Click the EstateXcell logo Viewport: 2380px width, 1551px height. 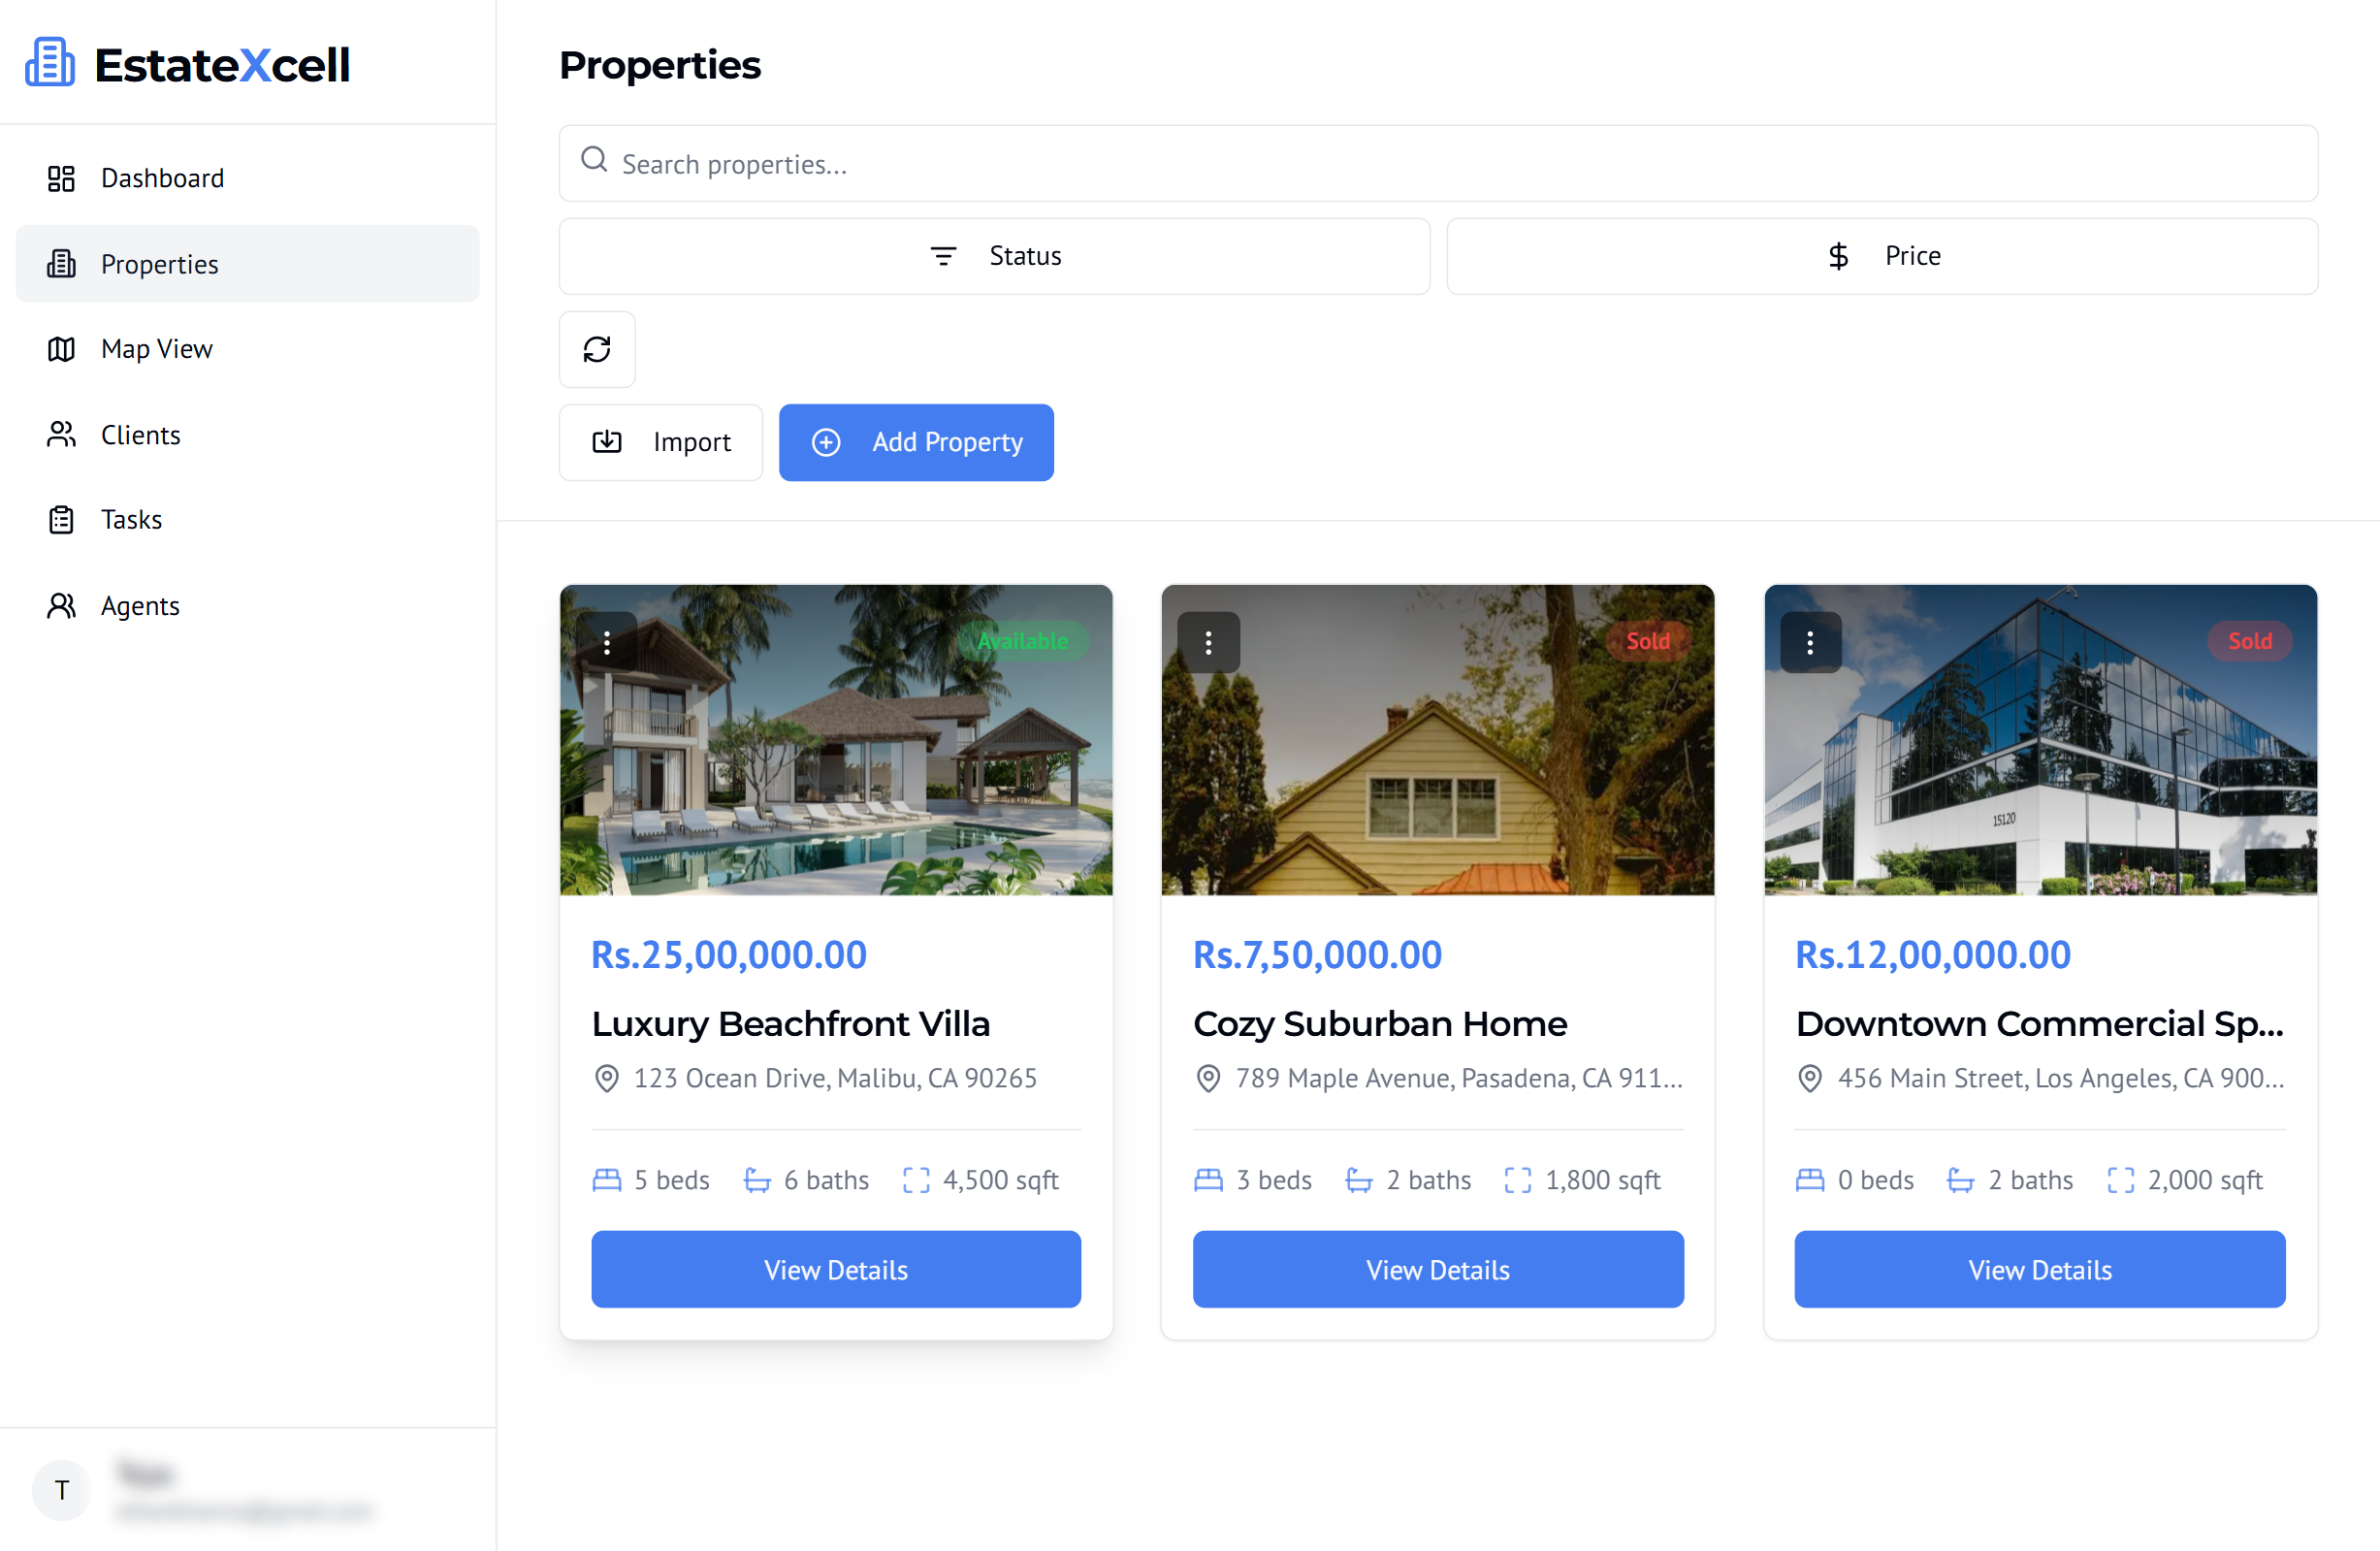186,62
